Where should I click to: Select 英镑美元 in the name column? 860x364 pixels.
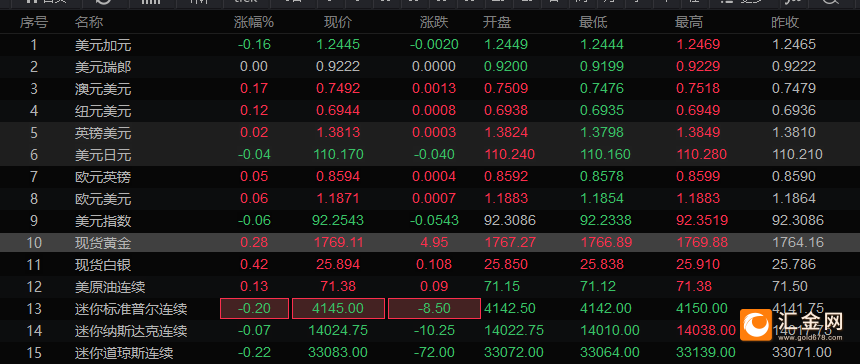click(103, 133)
